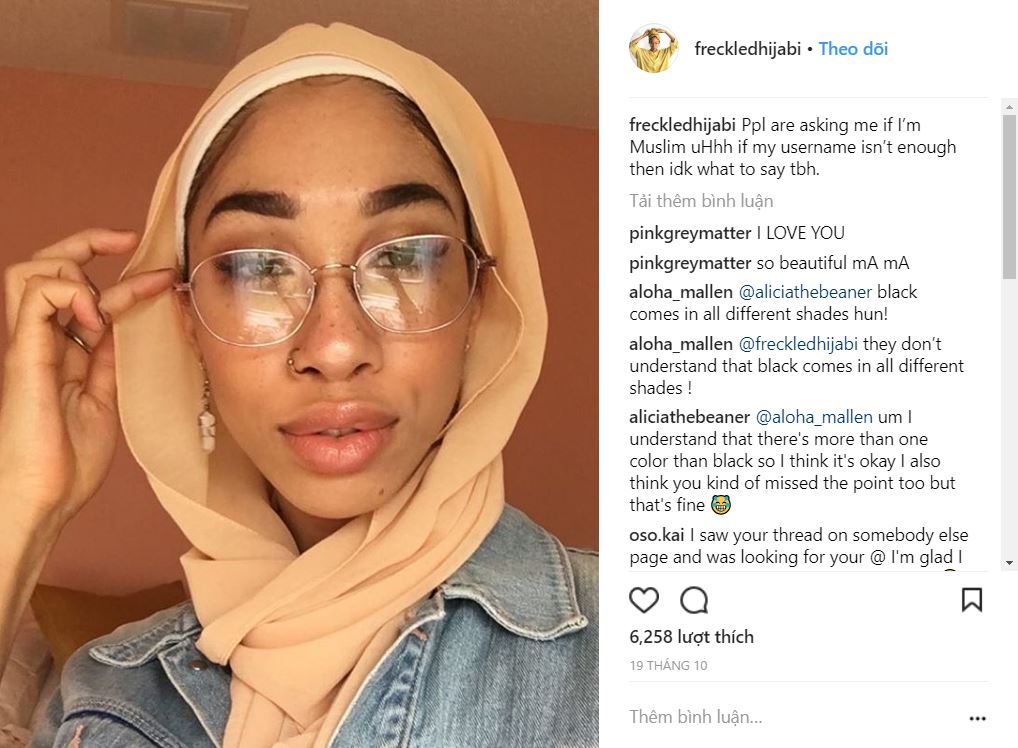Follow the account via Theo dõi
The image size is (1018, 748).
tap(853, 49)
